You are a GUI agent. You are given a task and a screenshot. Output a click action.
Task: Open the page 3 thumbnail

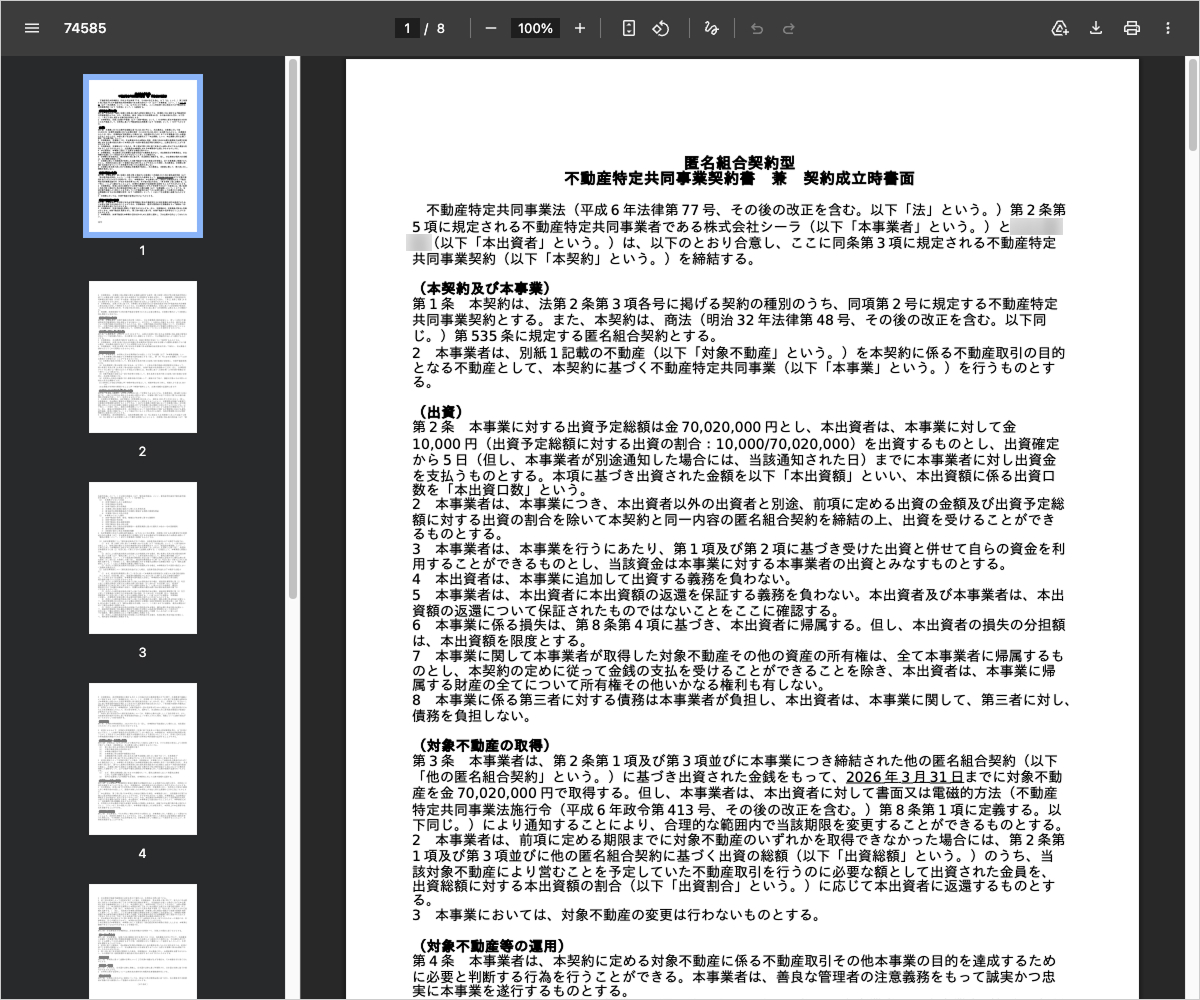tap(142, 558)
